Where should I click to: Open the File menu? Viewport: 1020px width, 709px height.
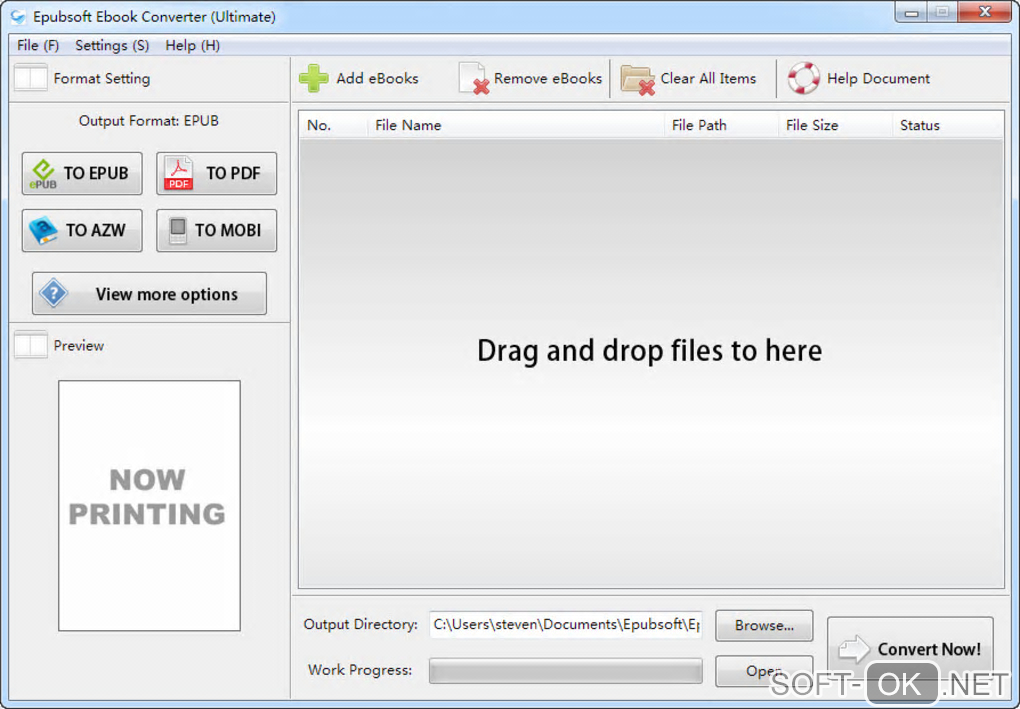(x=38, y=46)
